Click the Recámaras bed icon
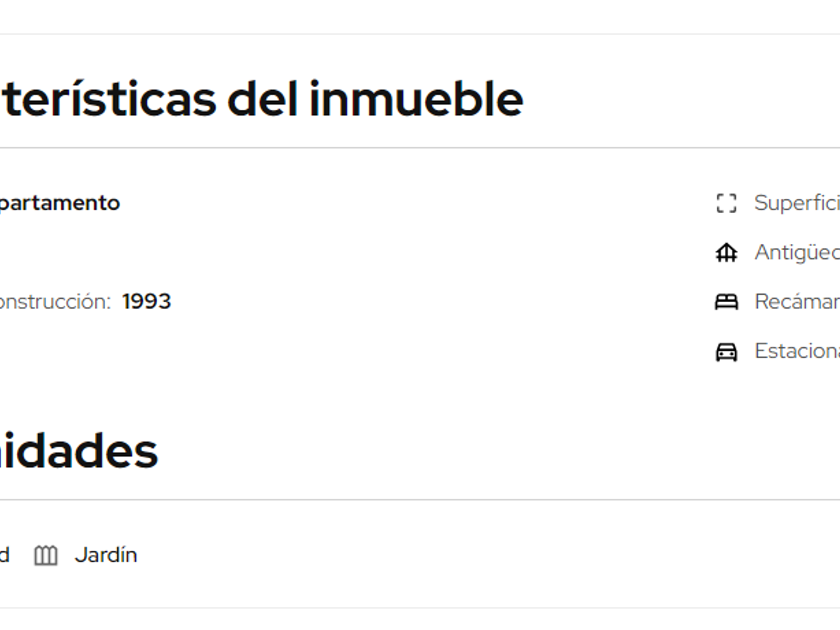 click(726, 302)
